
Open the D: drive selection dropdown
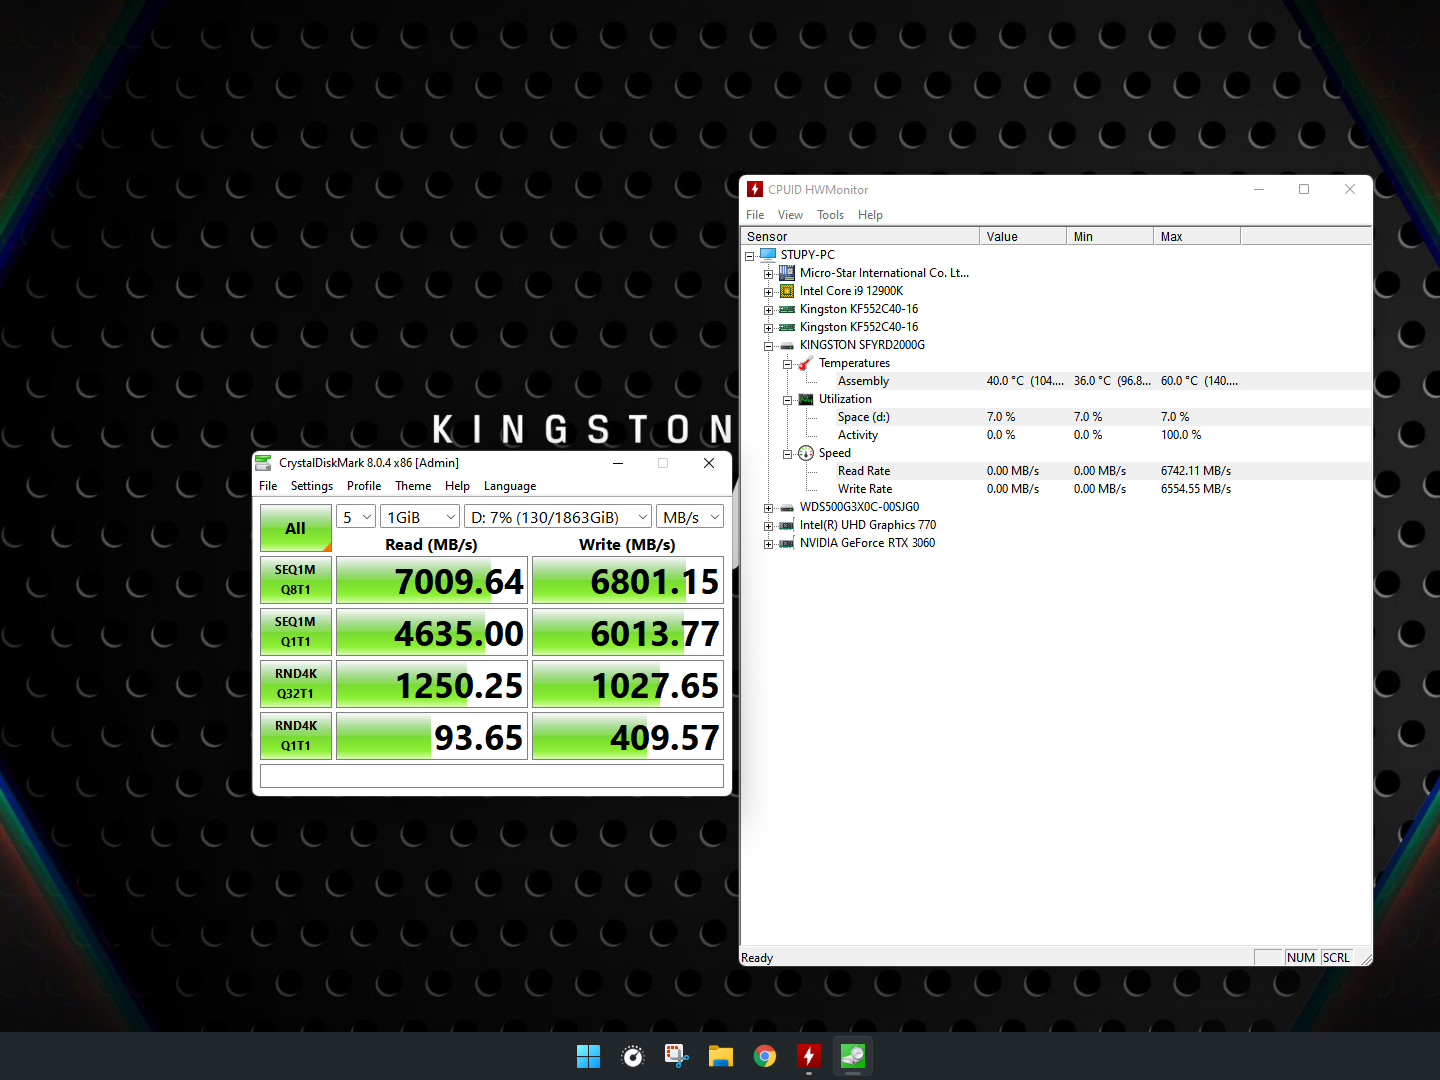558,517
